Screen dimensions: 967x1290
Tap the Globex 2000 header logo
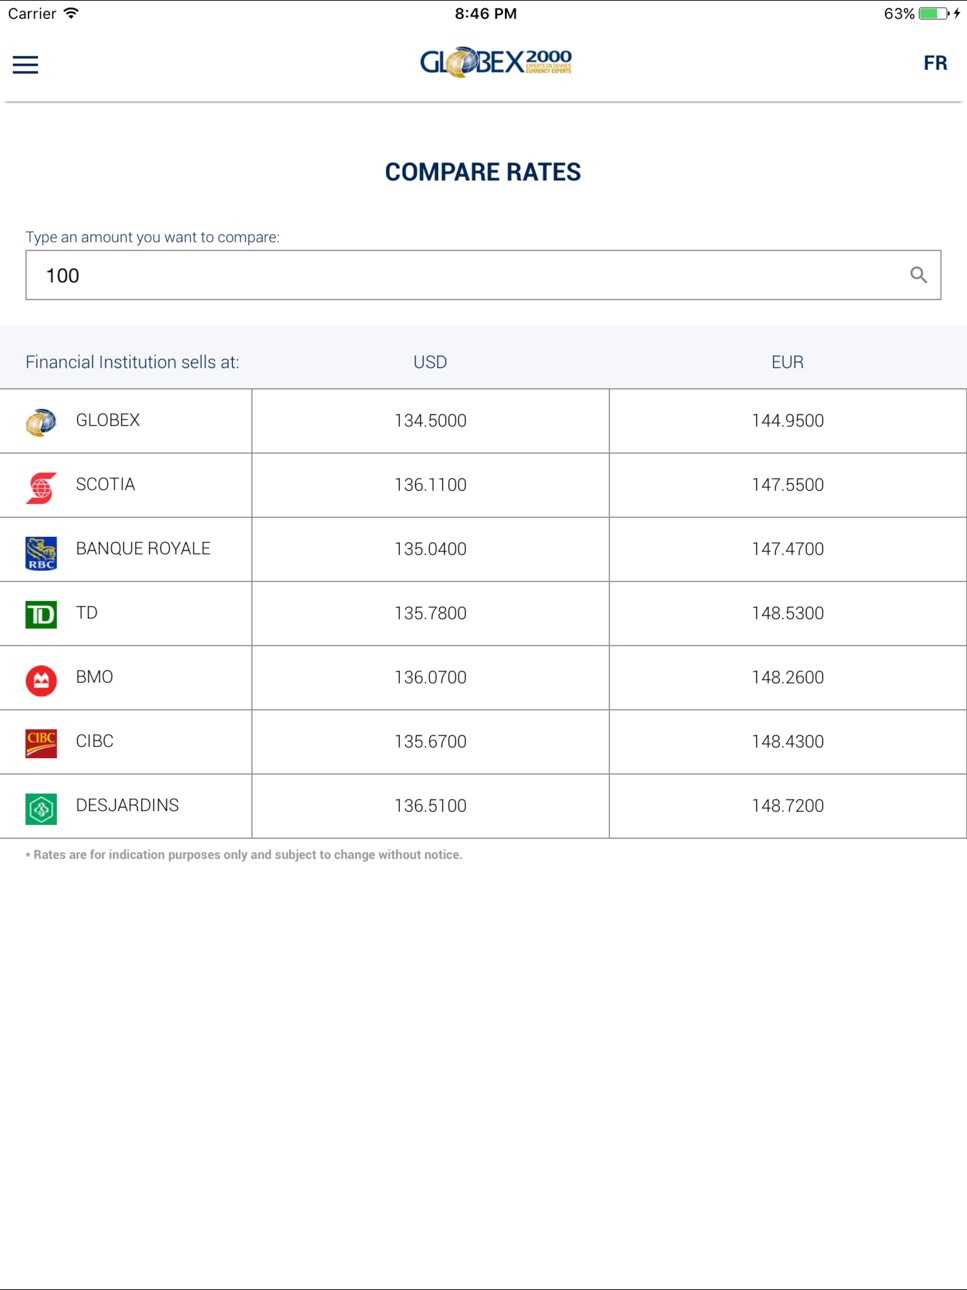pyautogui.click(x=496, y=62)
